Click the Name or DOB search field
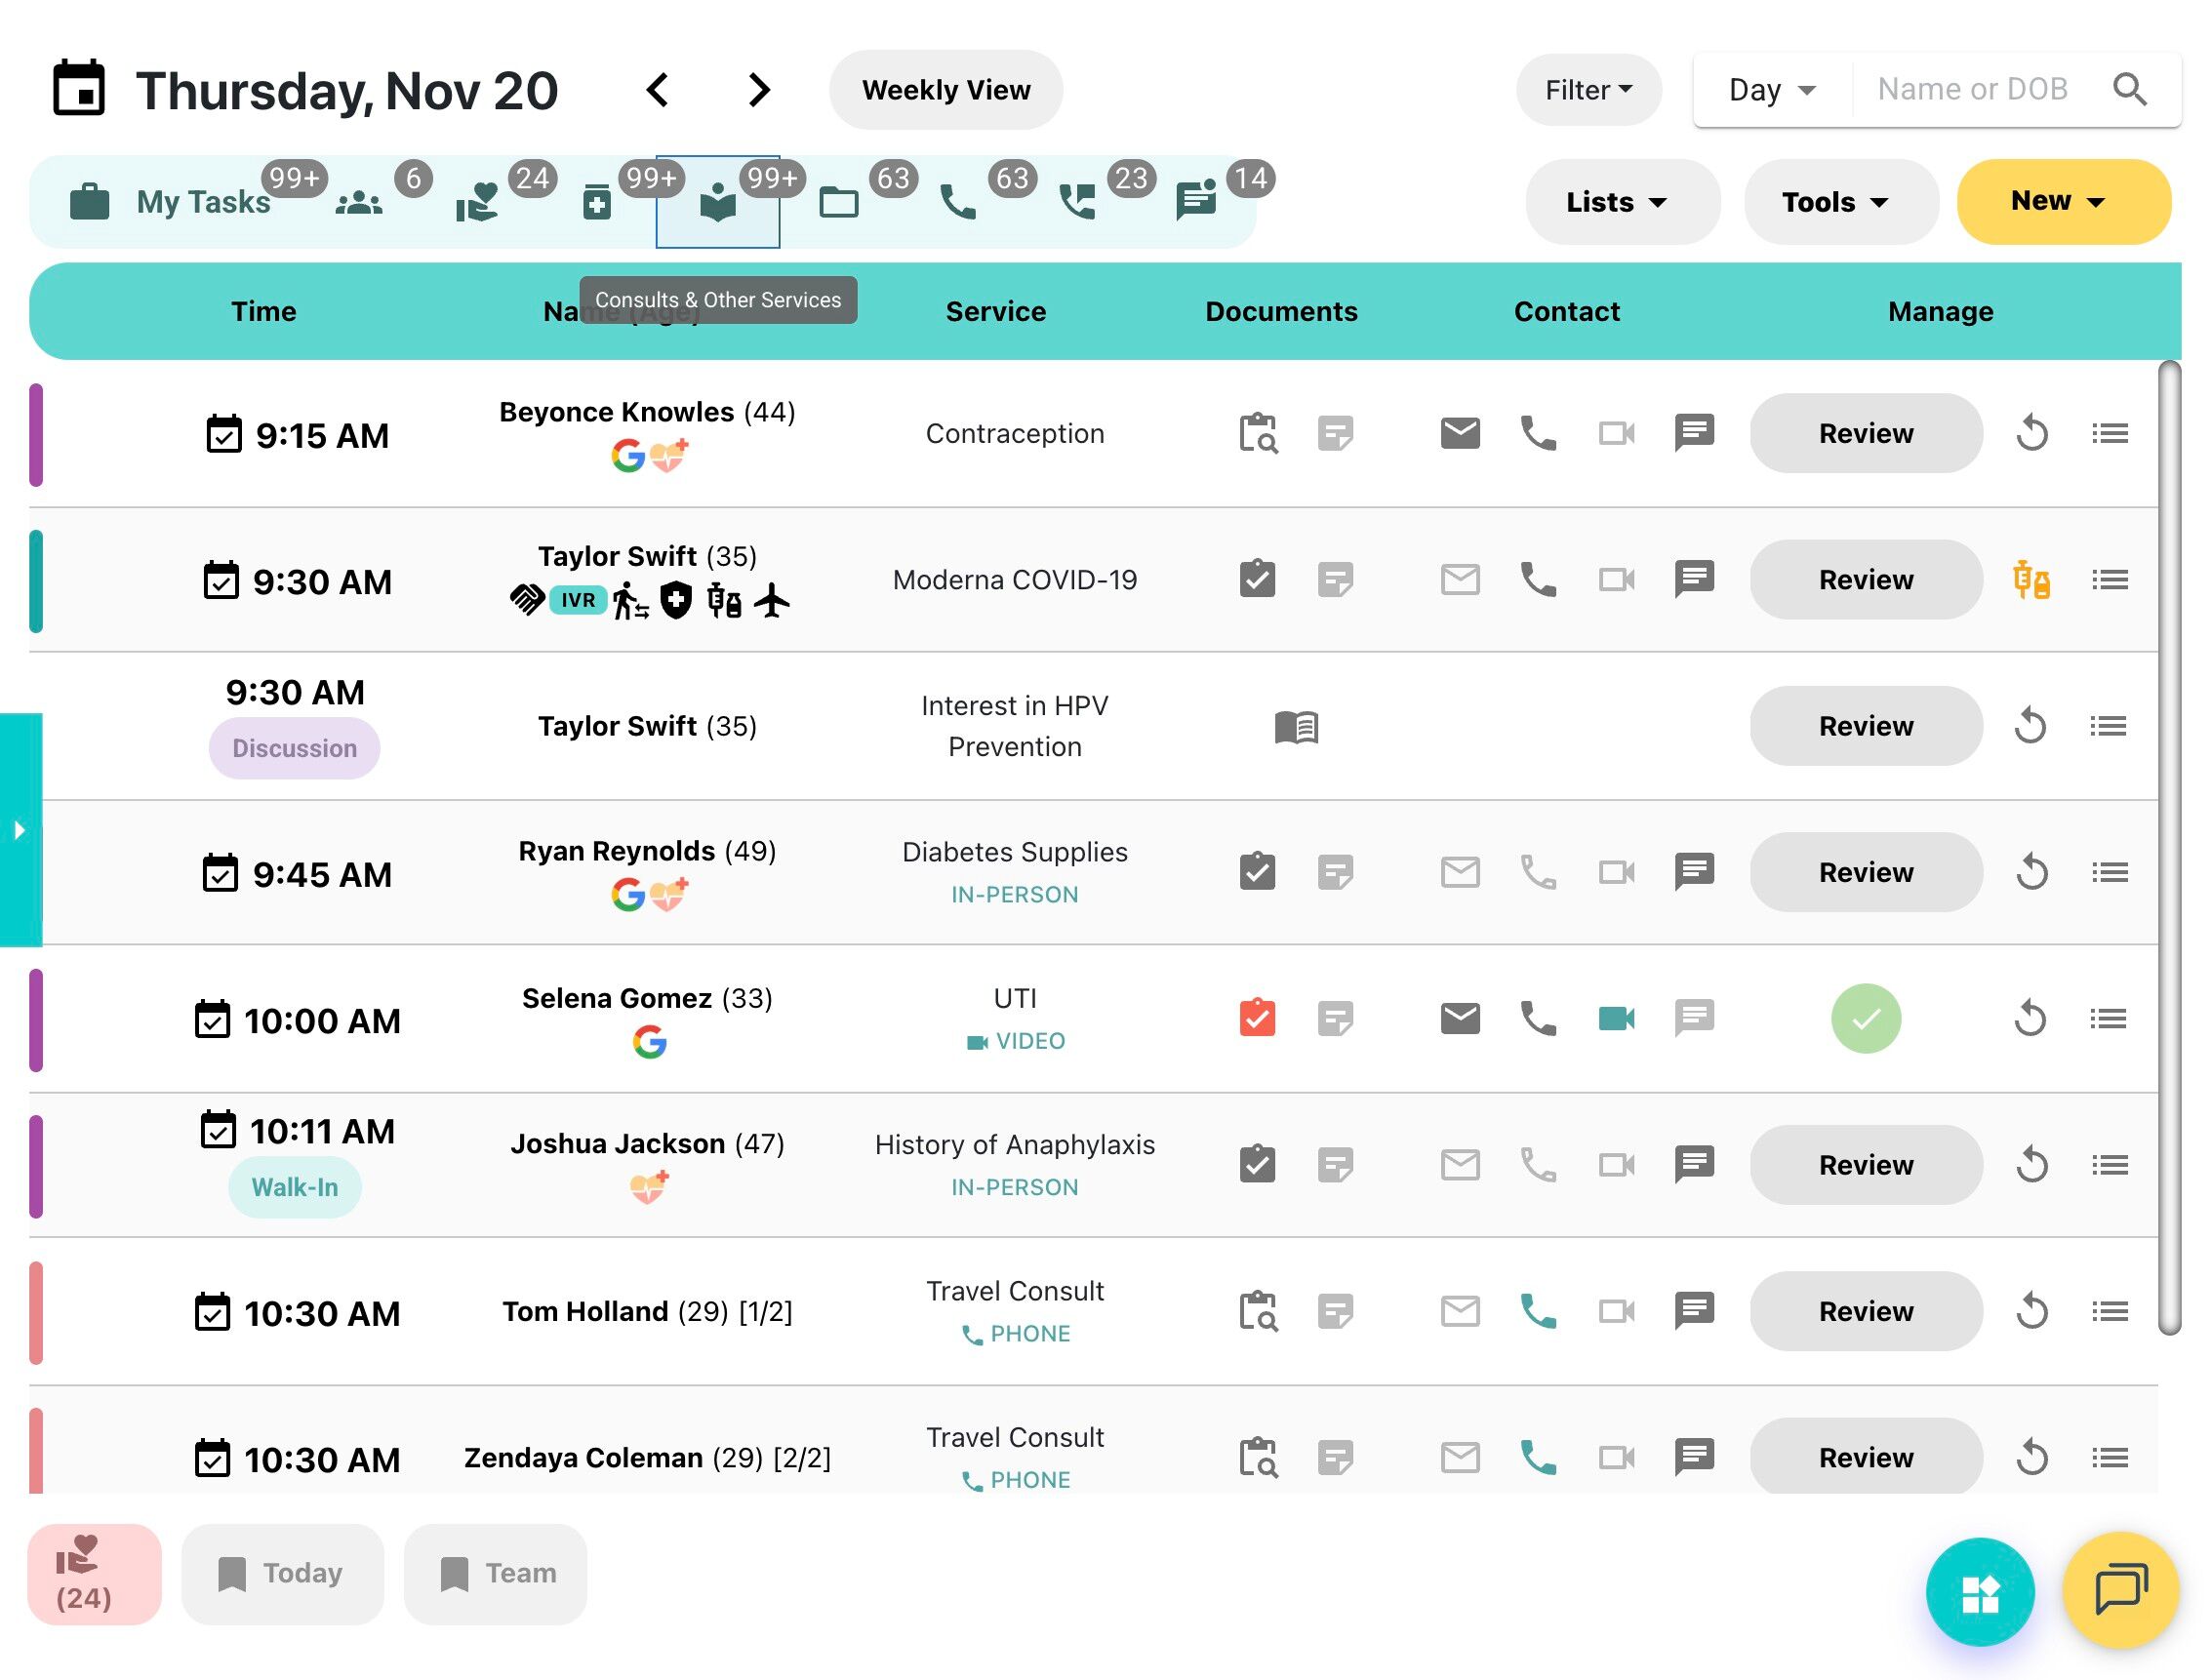Viewport: 2211px width, 1680px height. click(x=1971, y=90)
